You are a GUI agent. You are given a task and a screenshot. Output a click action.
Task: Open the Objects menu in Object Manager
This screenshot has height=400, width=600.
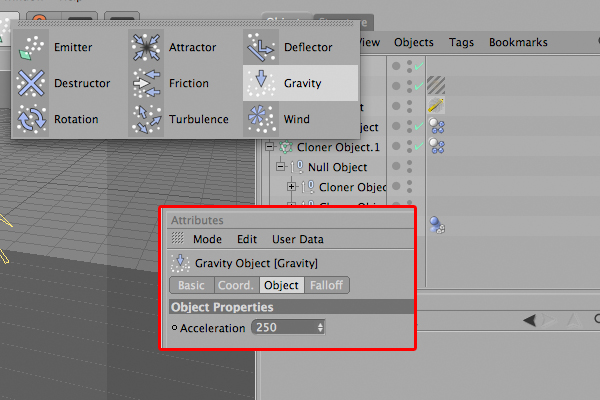click(x=414, y=42)
